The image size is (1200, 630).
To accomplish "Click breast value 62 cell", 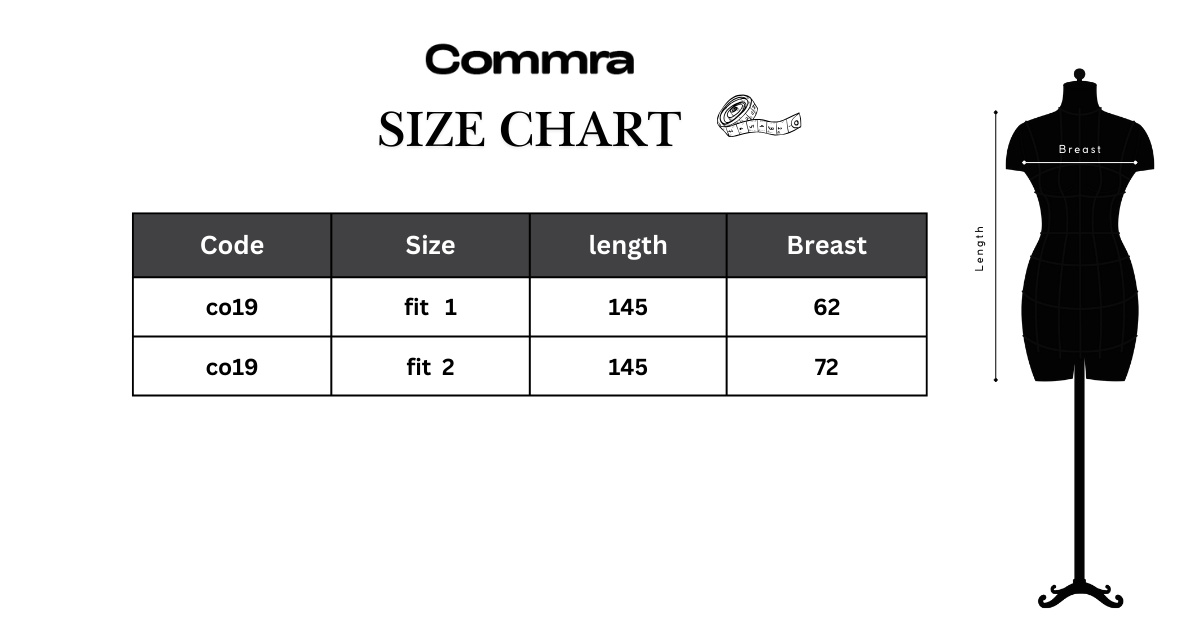I will coord(827,307).
